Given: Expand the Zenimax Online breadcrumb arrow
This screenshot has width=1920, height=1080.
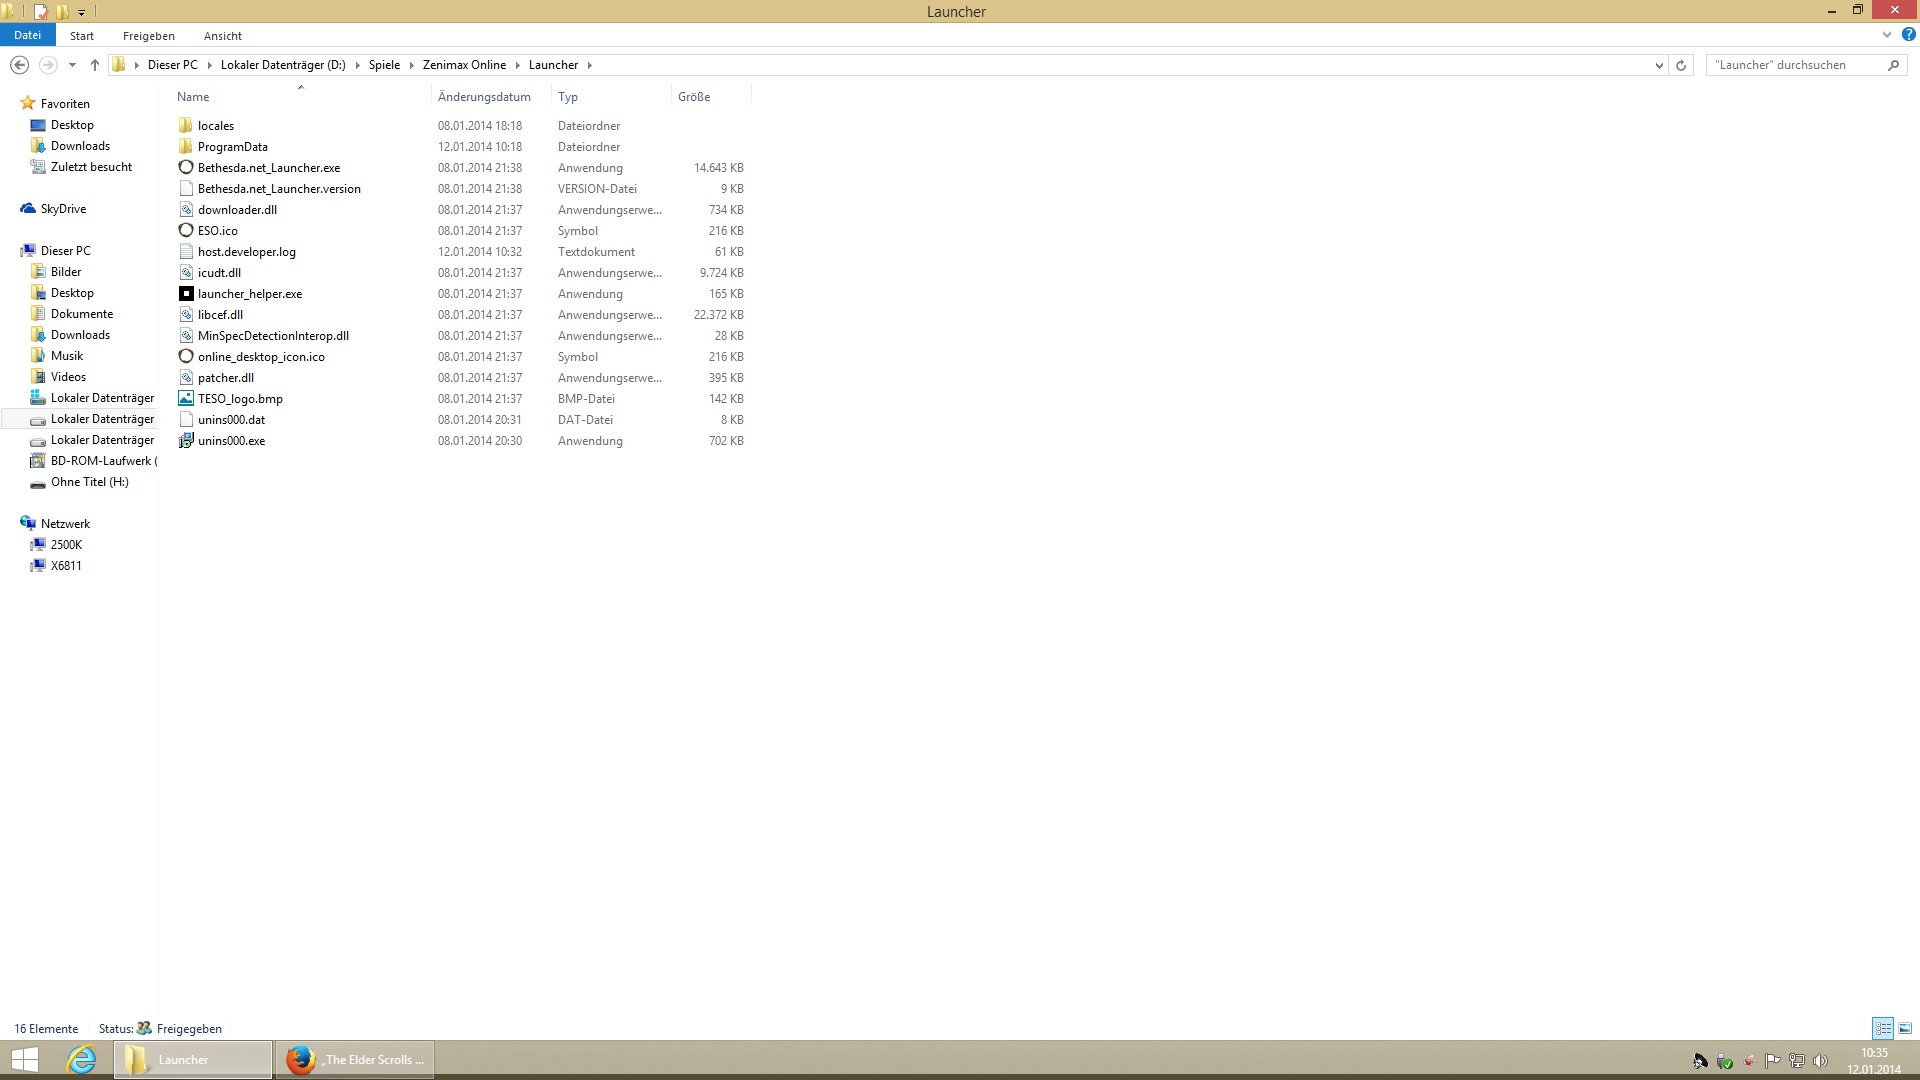Looking at the screenshot, I should click(518, 65).
